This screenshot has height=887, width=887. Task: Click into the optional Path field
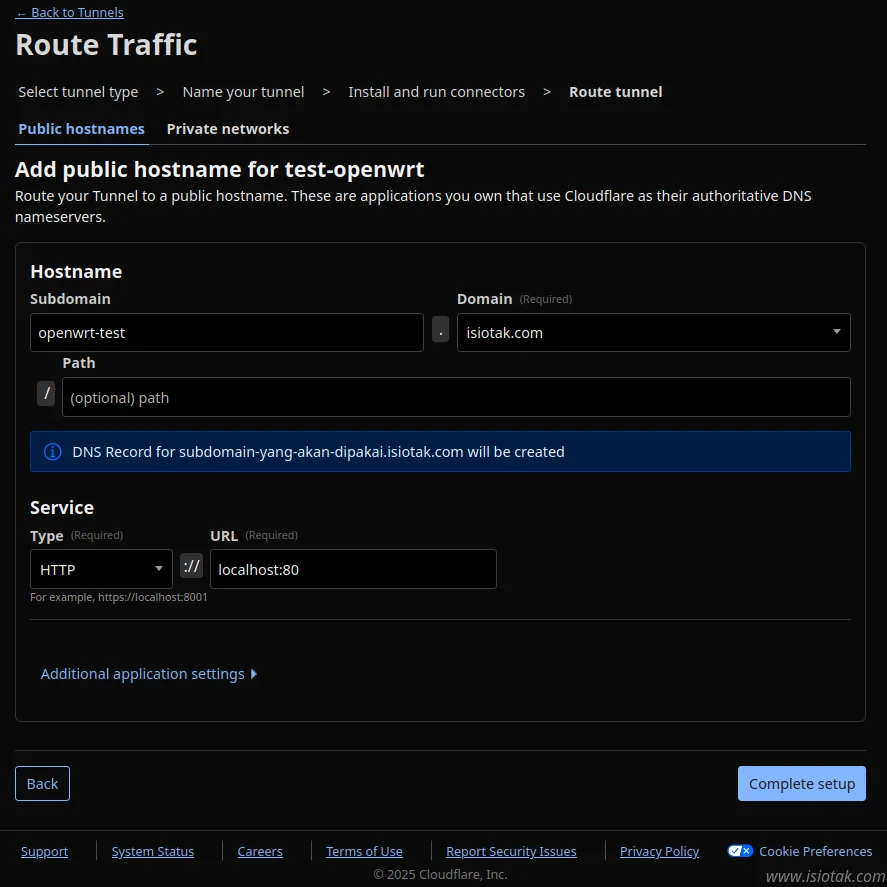coord(456,397)
